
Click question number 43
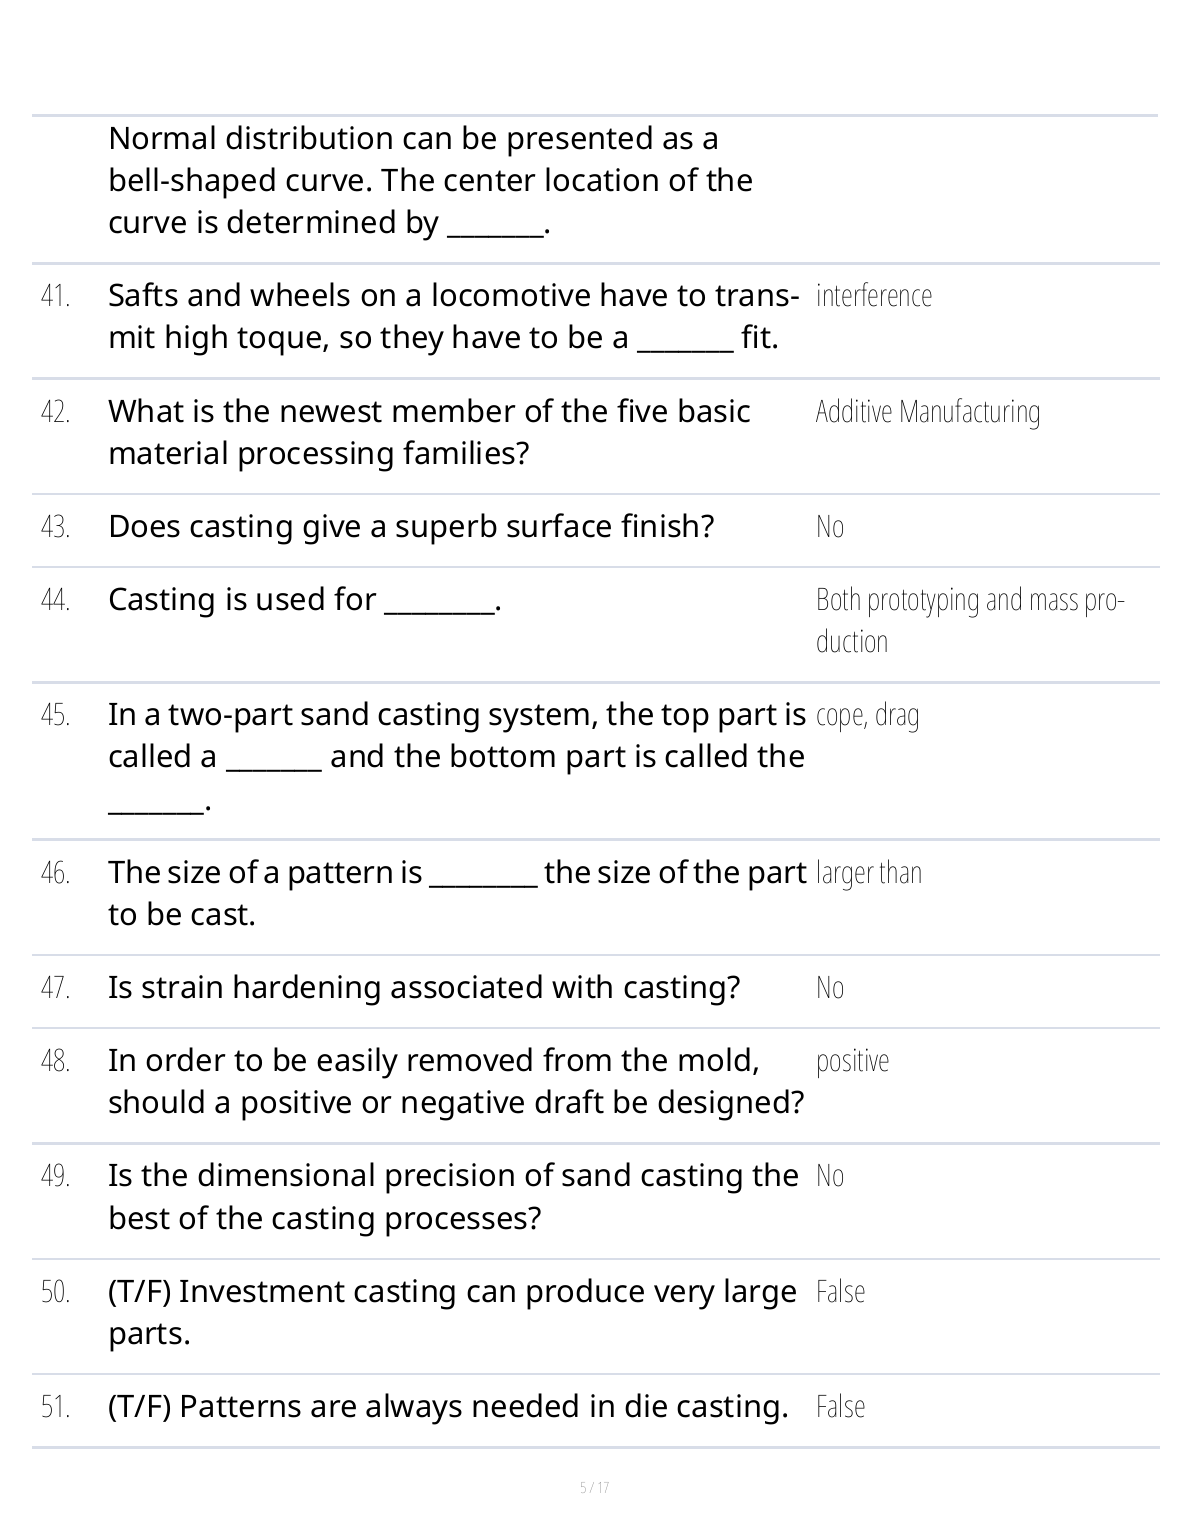tap(56, 527)
